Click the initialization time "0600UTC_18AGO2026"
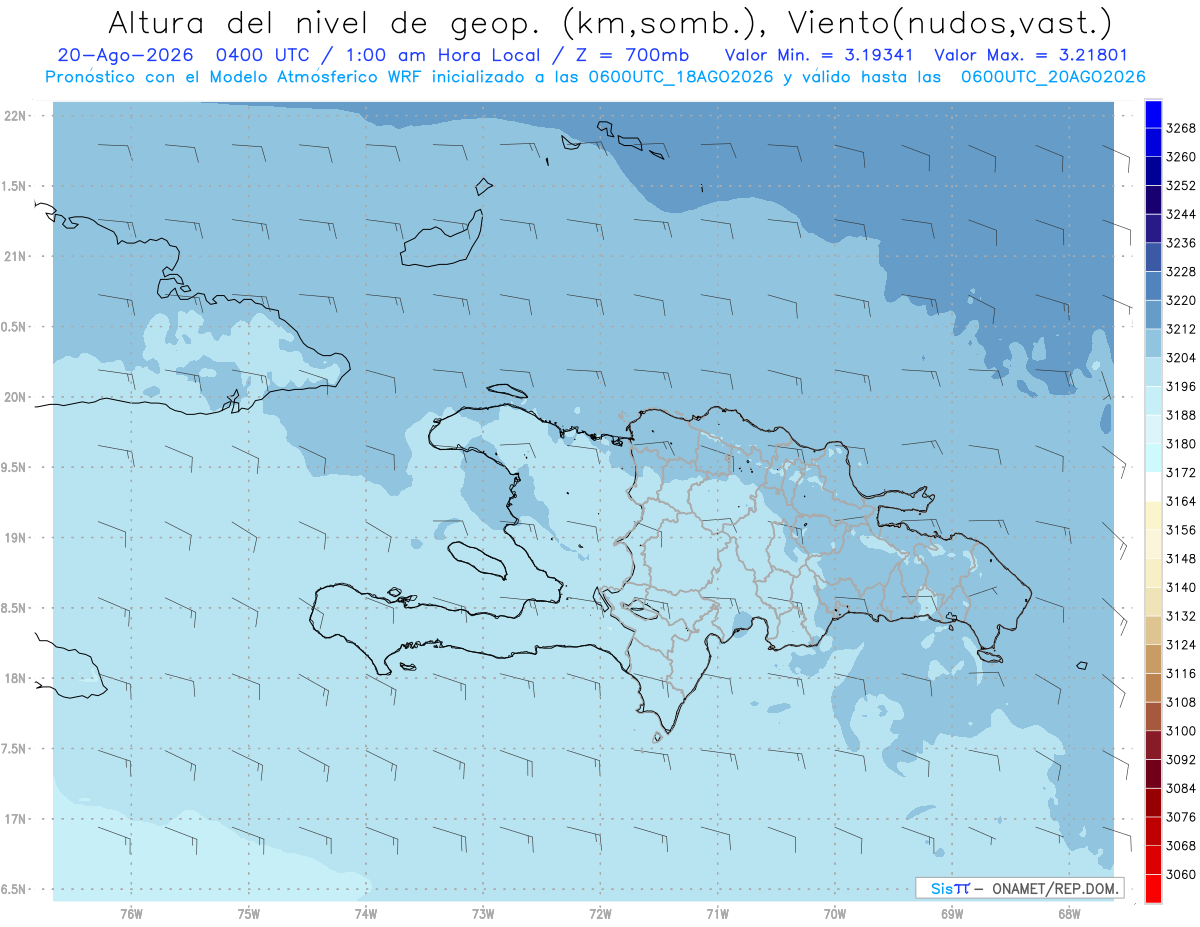The image size is (1200, 927). (681, 76)
